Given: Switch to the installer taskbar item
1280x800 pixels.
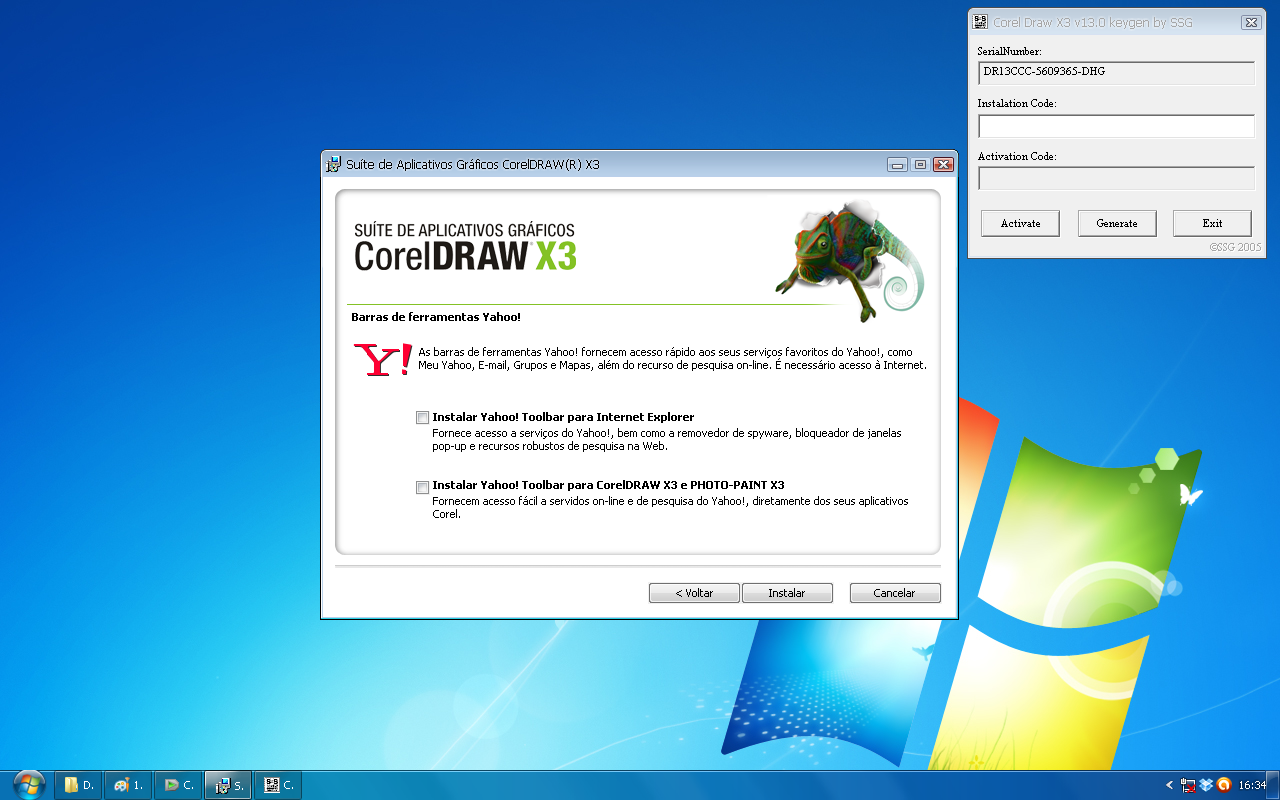Looking at the screenshot, I should (x=229, y=785).
